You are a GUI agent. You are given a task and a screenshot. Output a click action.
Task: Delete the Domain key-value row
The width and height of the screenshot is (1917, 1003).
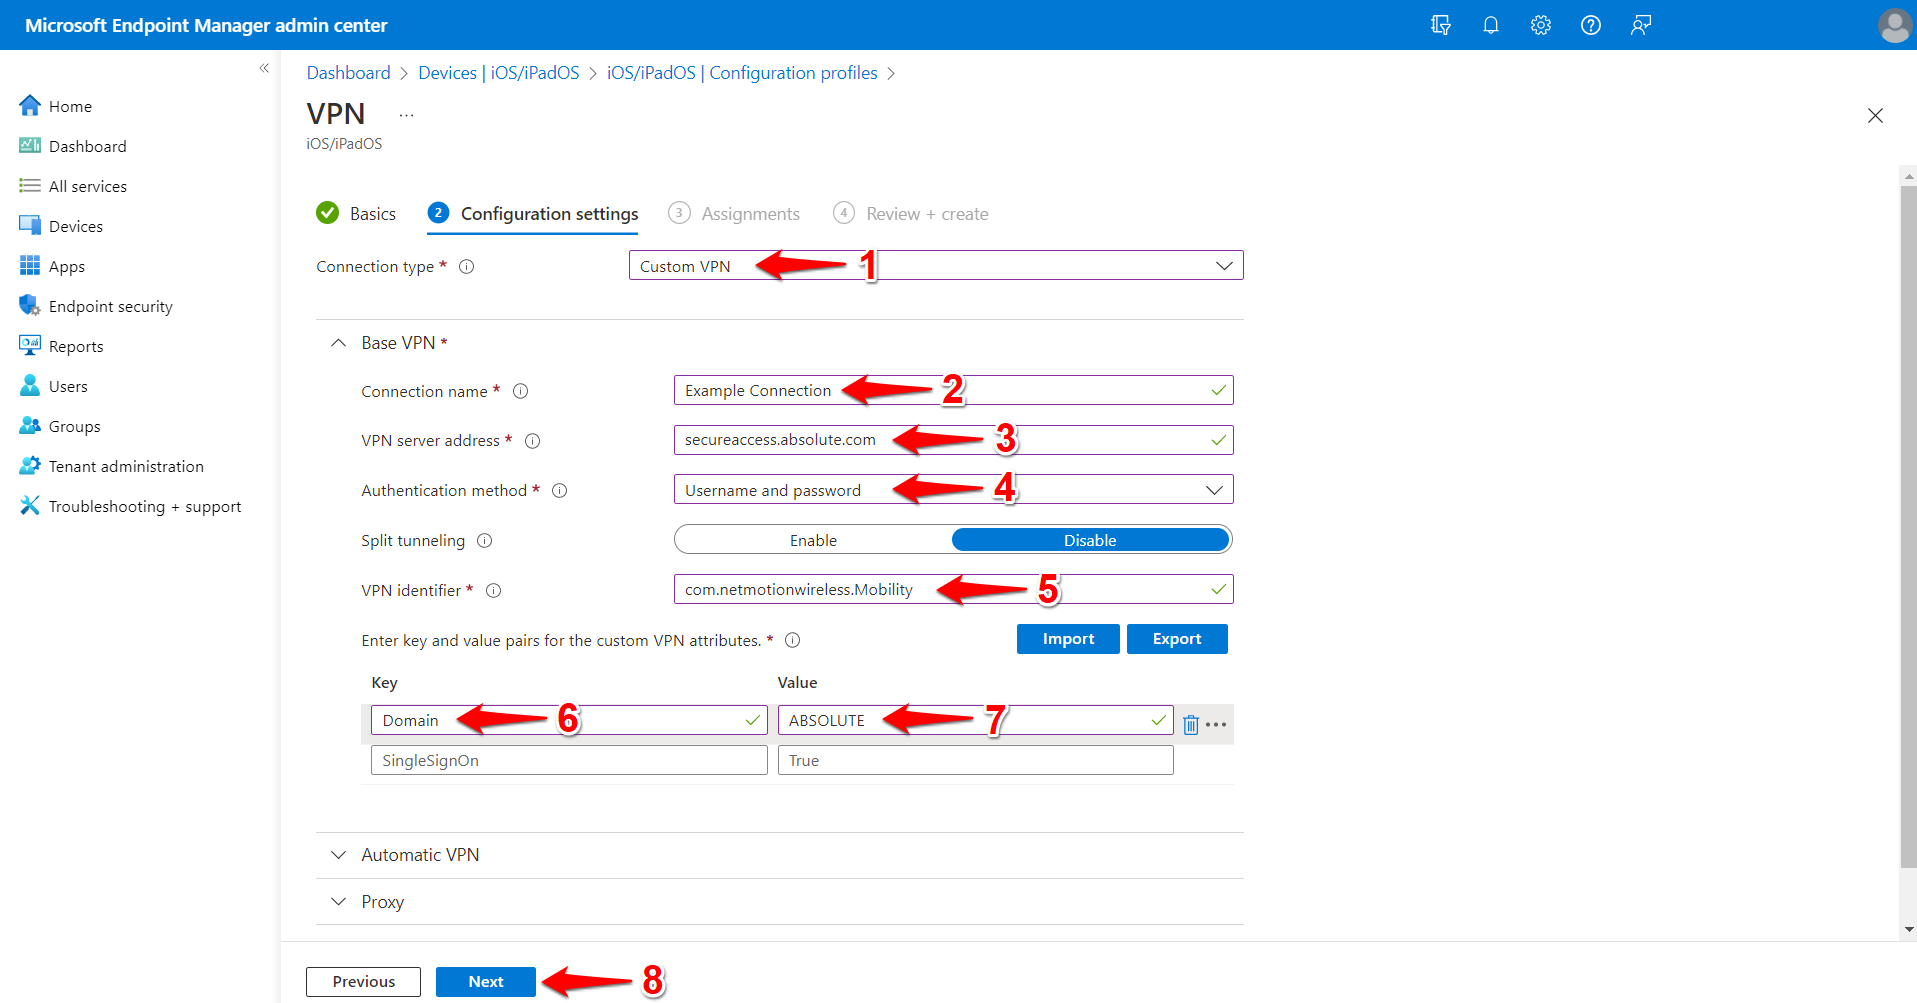pyautogui.click(x=1190, y=725)
